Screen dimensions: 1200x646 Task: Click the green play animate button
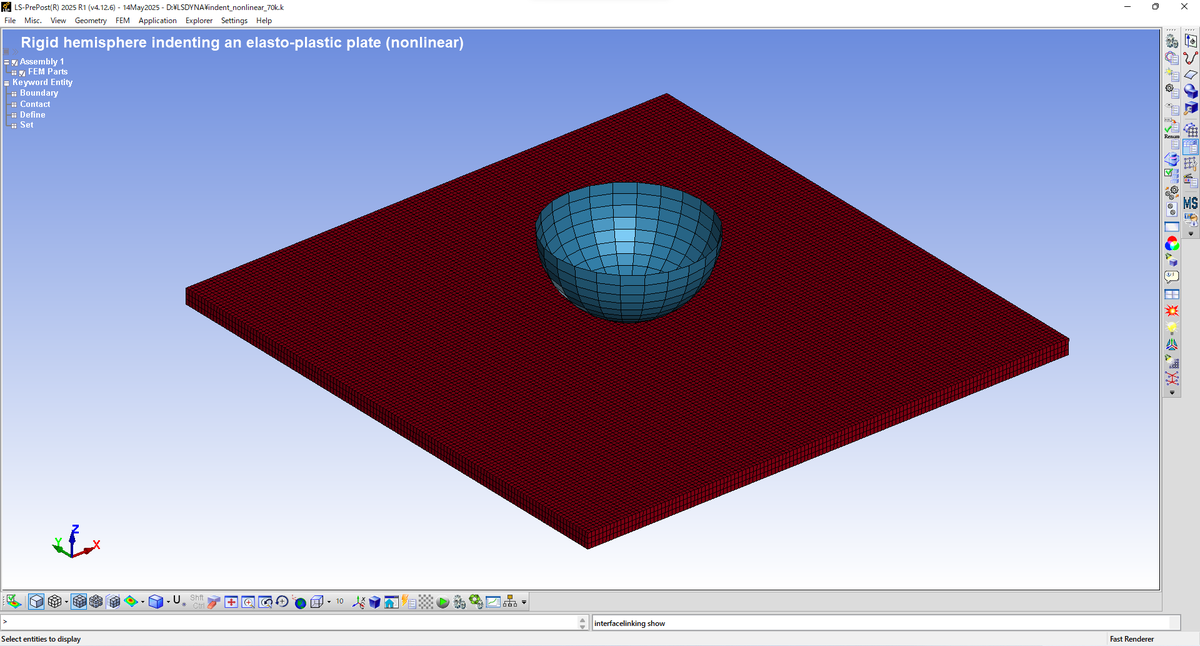[443, 602]
